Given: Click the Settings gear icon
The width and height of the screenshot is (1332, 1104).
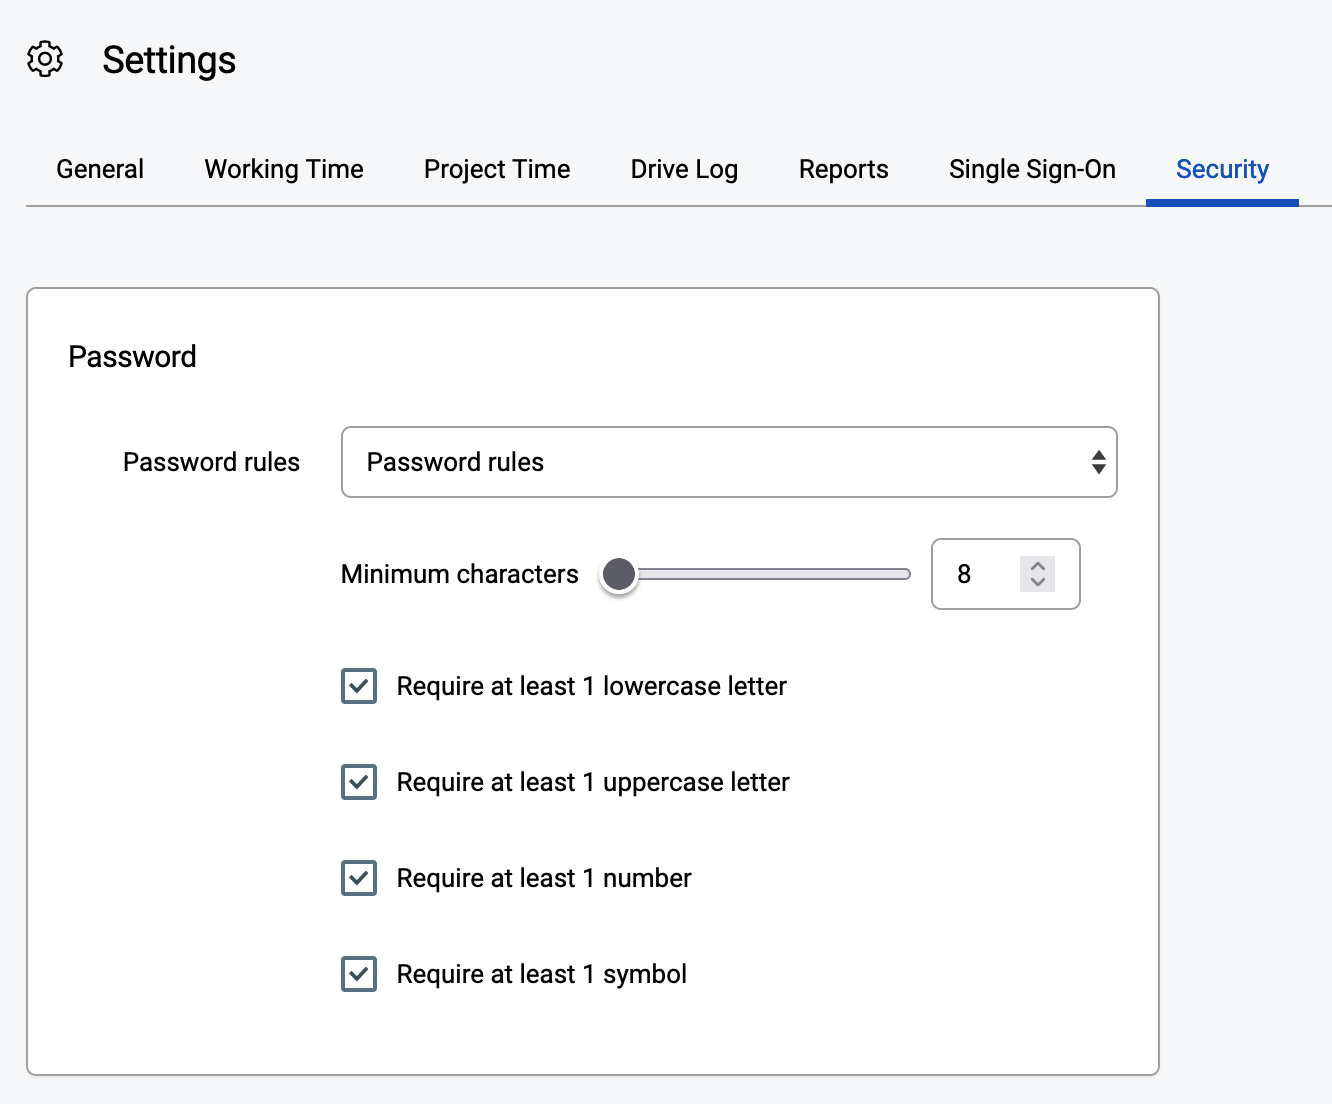Looking at the screenshot, I should click(45, 60).
